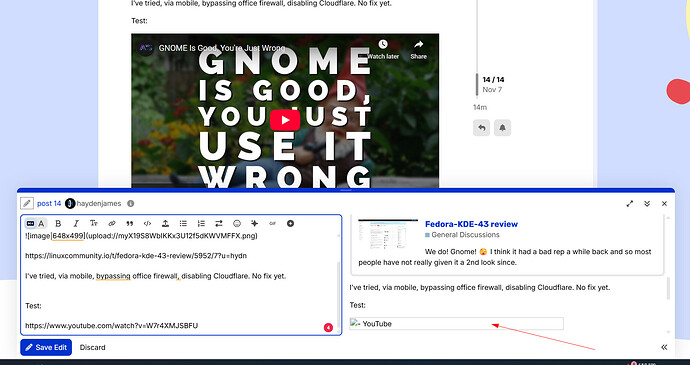
Task: Click the preview pane scrollbar
Action: (x=669, y=288)
